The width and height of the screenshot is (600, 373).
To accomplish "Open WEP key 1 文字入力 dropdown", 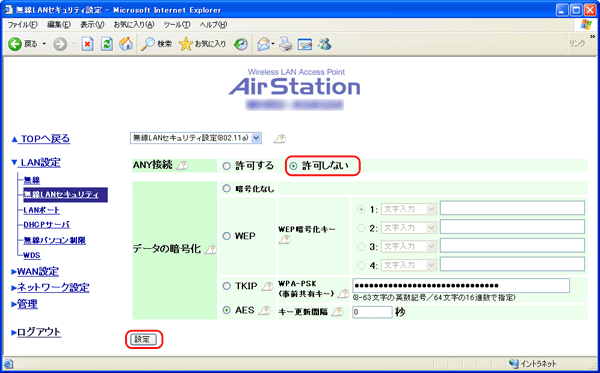I will coord(409,209).
